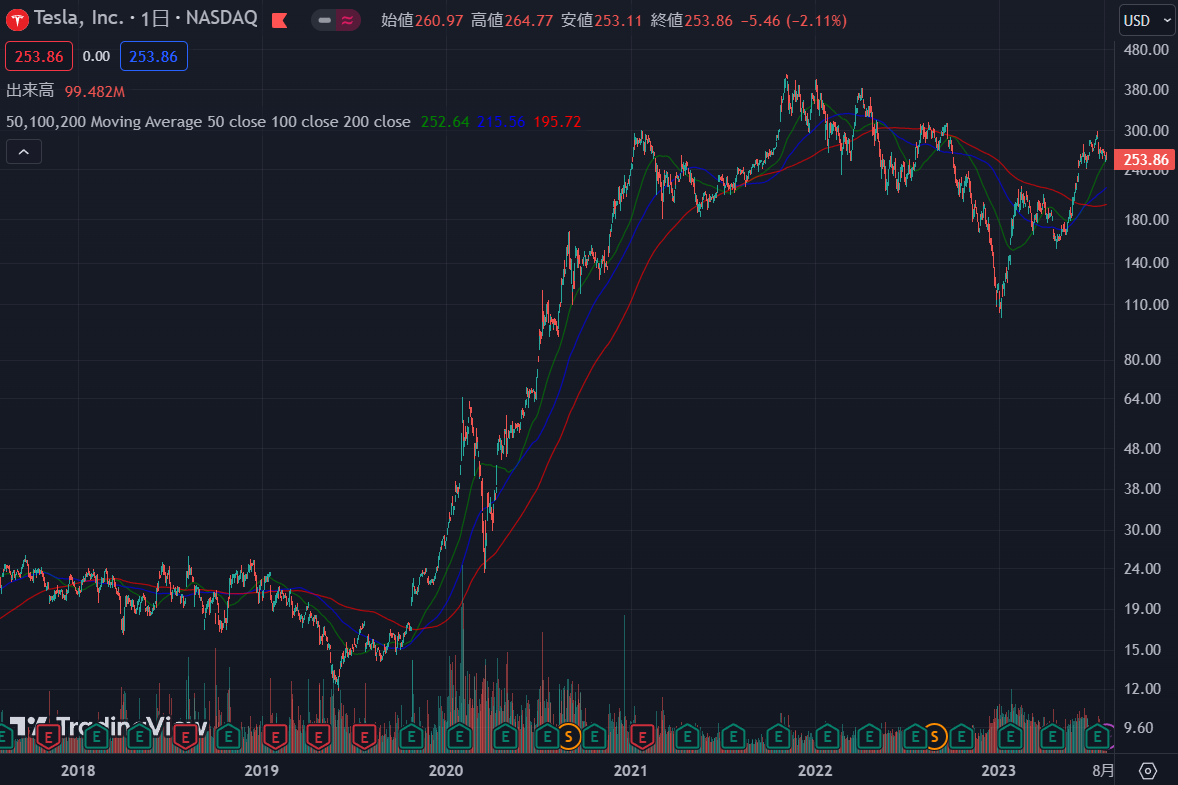Image resolution: width=1178 pixels, height=785 pixels.
Task: Click the blue 215.56 moving average value
Action: [x=501, y=122]
